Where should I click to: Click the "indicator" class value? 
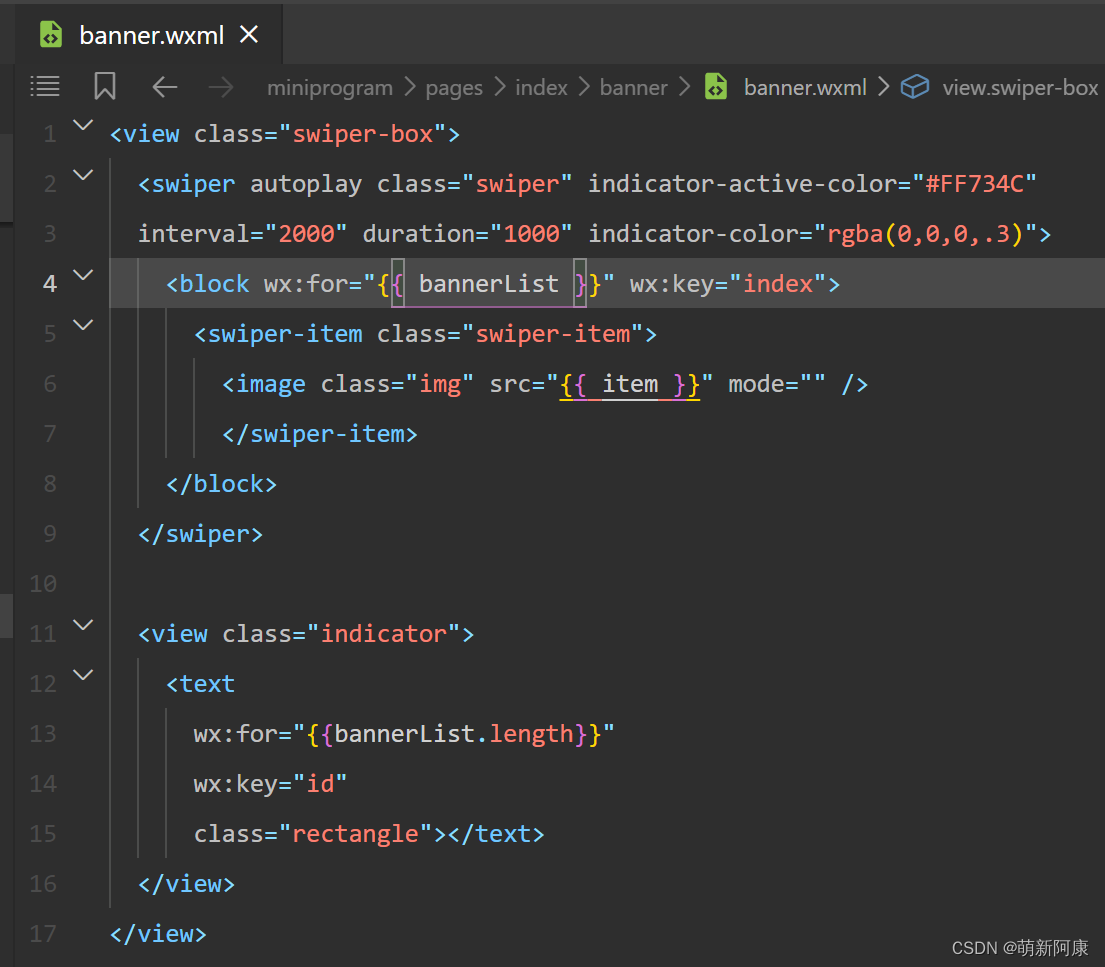(x=383, y=634)
